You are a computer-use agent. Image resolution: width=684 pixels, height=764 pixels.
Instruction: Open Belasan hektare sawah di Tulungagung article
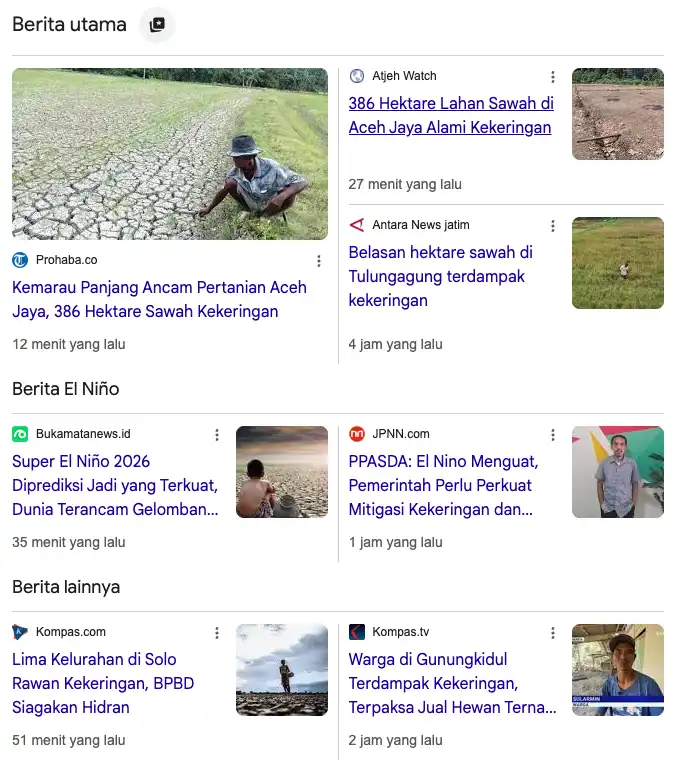(x=440, y=276)
